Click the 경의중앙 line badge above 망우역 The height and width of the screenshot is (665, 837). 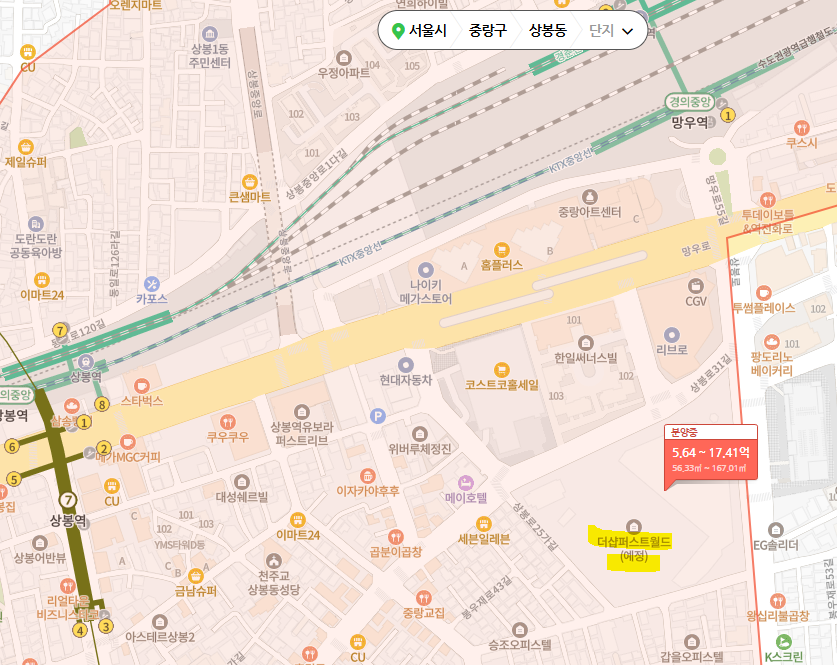690,101
